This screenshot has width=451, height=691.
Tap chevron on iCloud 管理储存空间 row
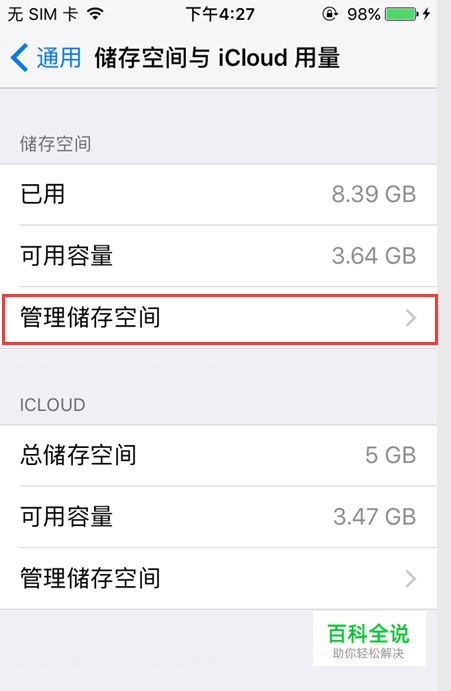411,579
